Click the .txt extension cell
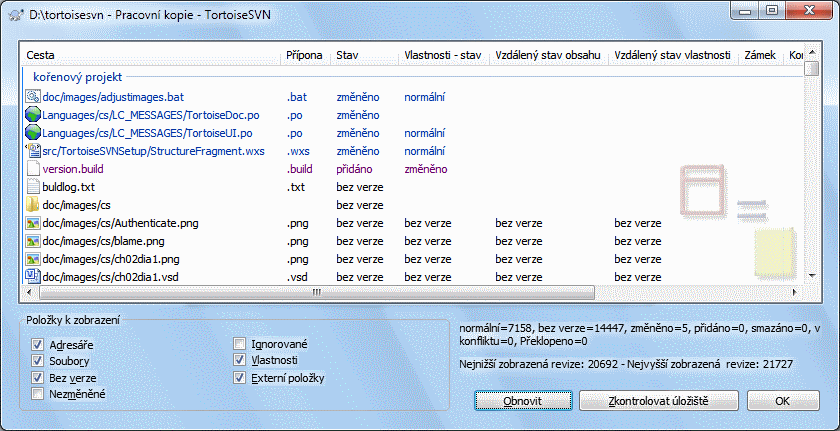 (x=296, y=187)
